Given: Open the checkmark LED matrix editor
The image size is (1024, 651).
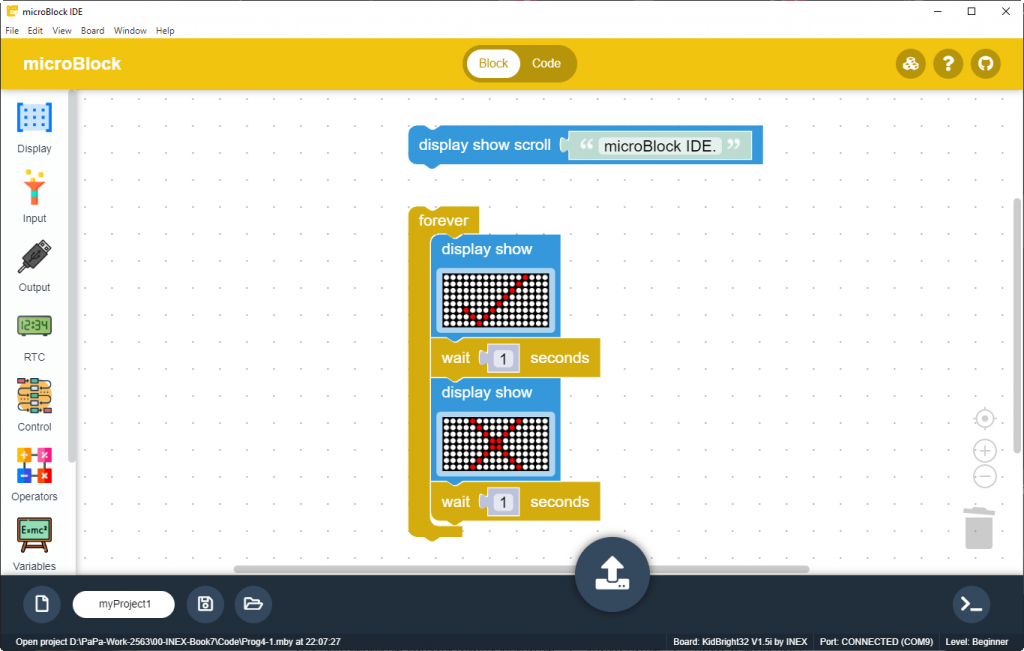Looking at the screenshot, I should [496, 300].
